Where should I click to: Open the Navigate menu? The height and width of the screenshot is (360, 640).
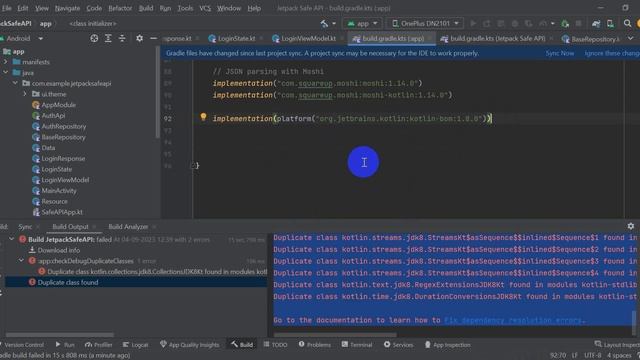click(x=67, y=8)
